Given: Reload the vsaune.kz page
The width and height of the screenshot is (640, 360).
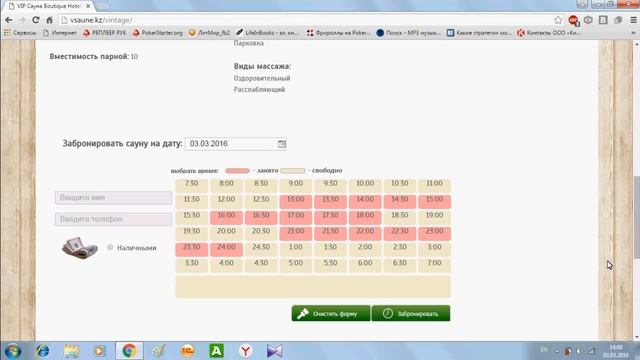Looking at the screenshot, I should click(x=36, y=20).
